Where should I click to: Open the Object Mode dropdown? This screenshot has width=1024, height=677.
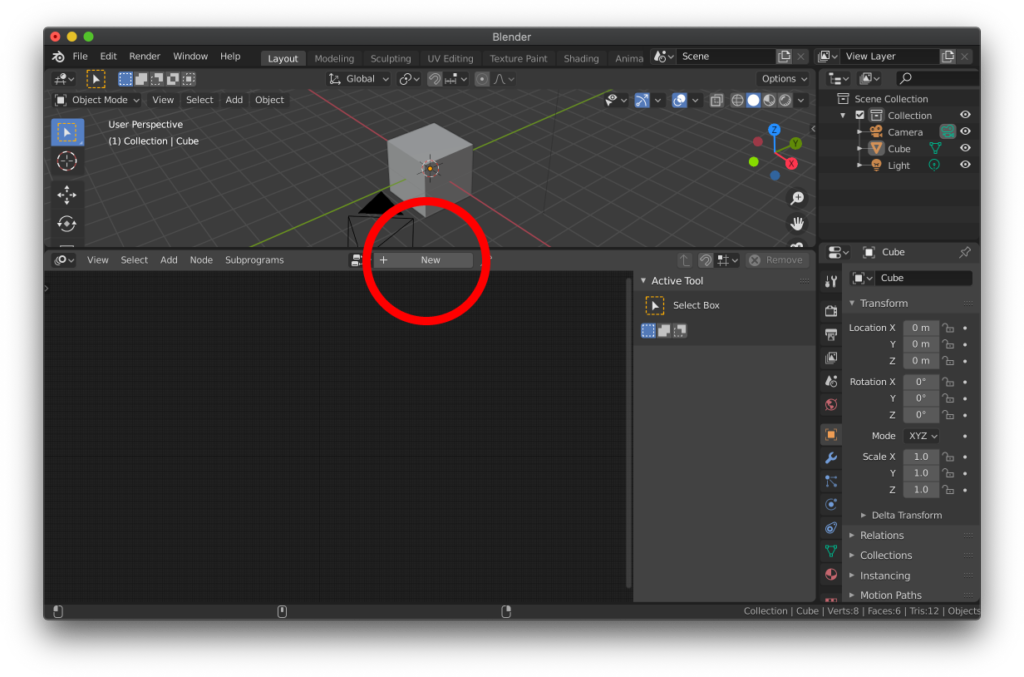pos(97,100)
